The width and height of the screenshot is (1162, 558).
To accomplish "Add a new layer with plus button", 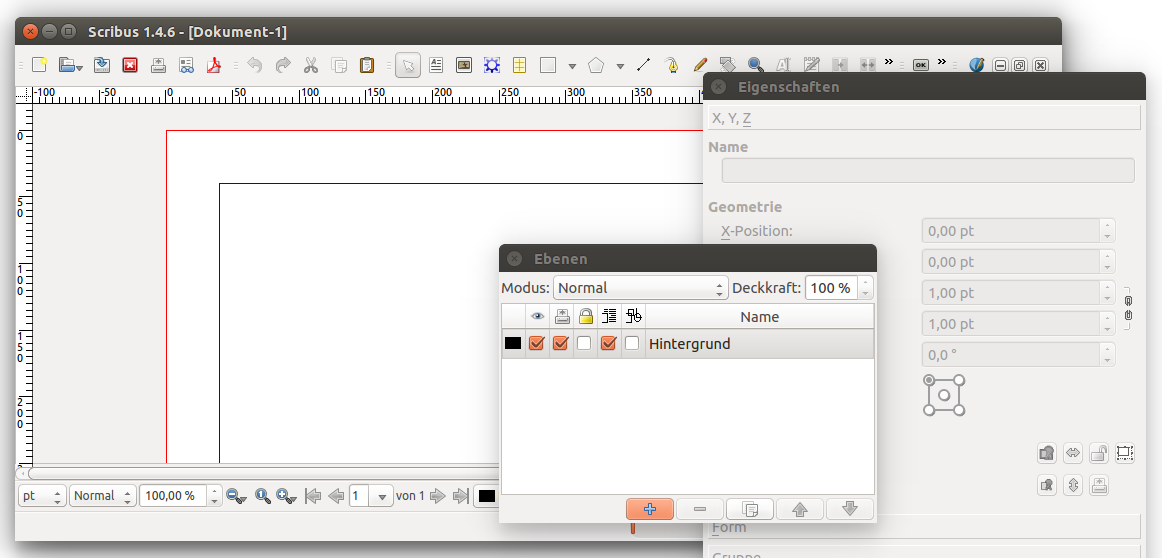I will click(650, 509).
